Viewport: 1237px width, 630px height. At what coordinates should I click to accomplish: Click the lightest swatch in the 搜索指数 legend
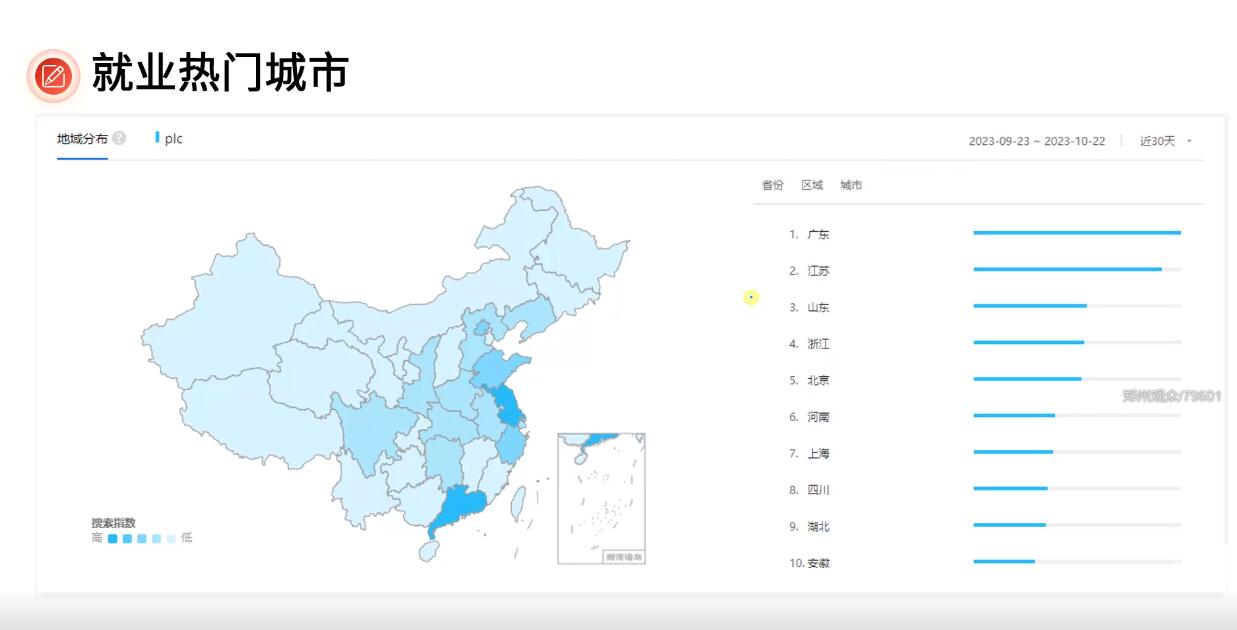coord(171,539)
